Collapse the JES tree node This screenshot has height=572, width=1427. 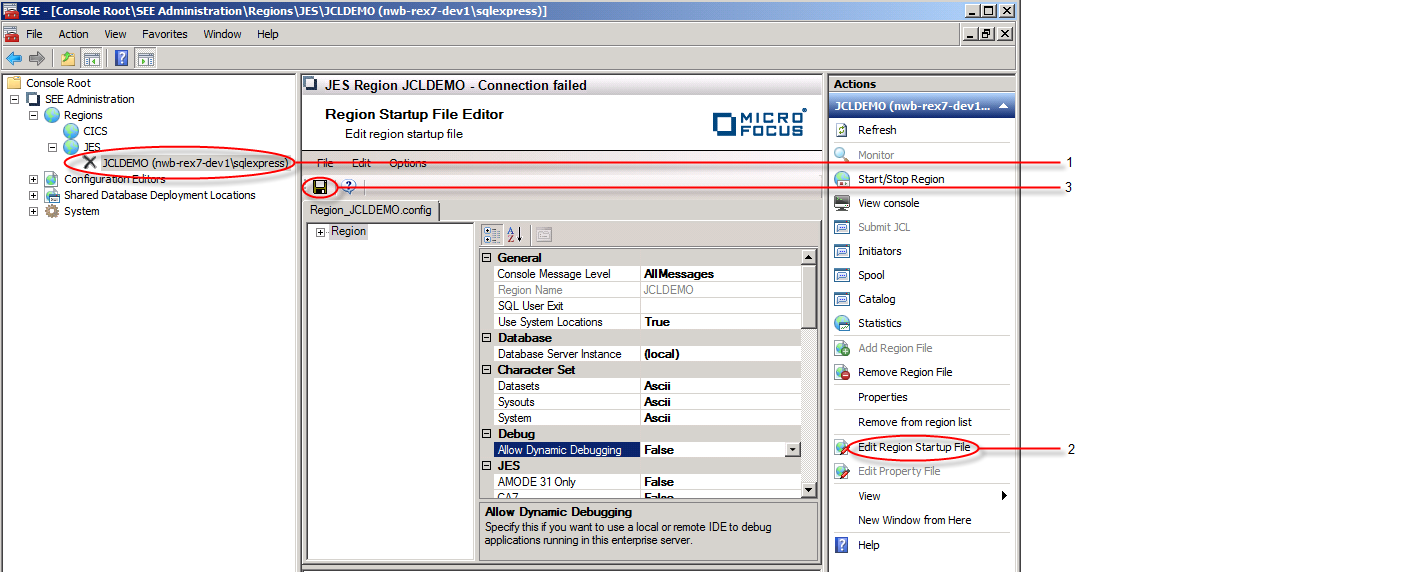pos(53,147)
